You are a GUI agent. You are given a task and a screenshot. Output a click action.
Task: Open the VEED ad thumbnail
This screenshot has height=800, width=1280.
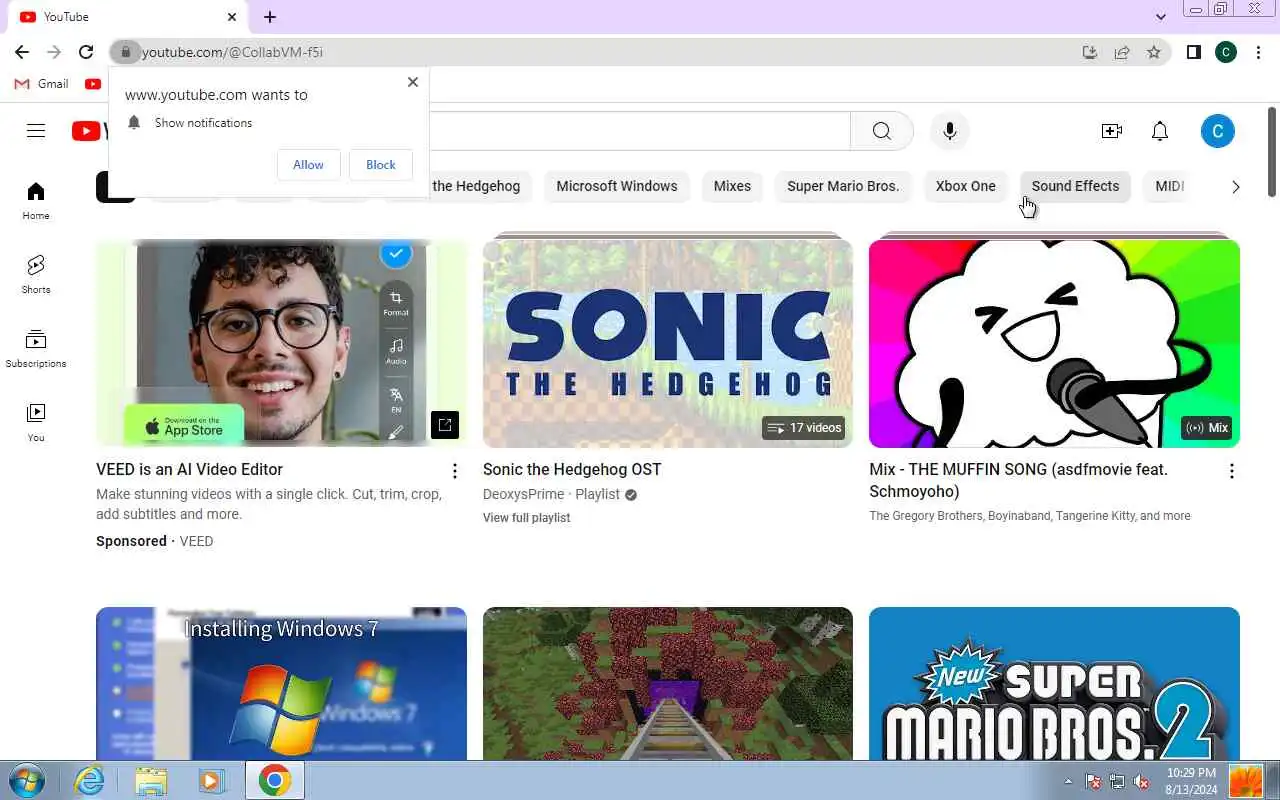281,343
